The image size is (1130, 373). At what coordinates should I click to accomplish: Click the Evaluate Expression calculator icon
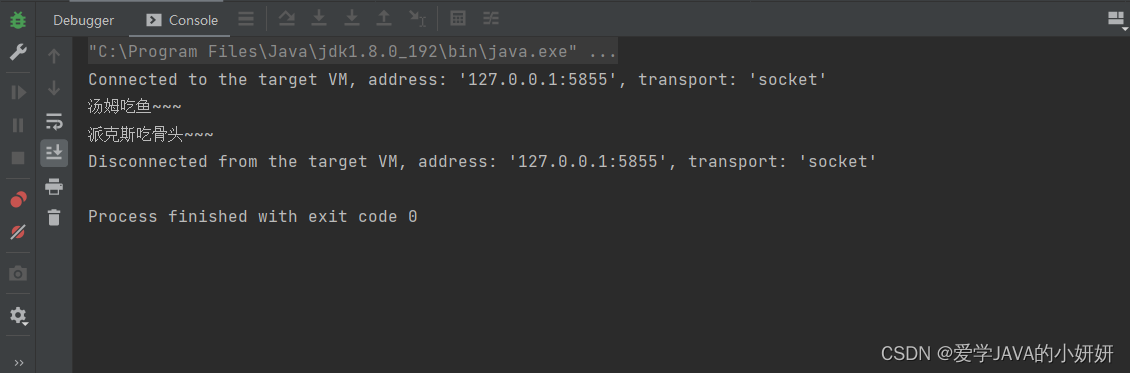(458, 19)
